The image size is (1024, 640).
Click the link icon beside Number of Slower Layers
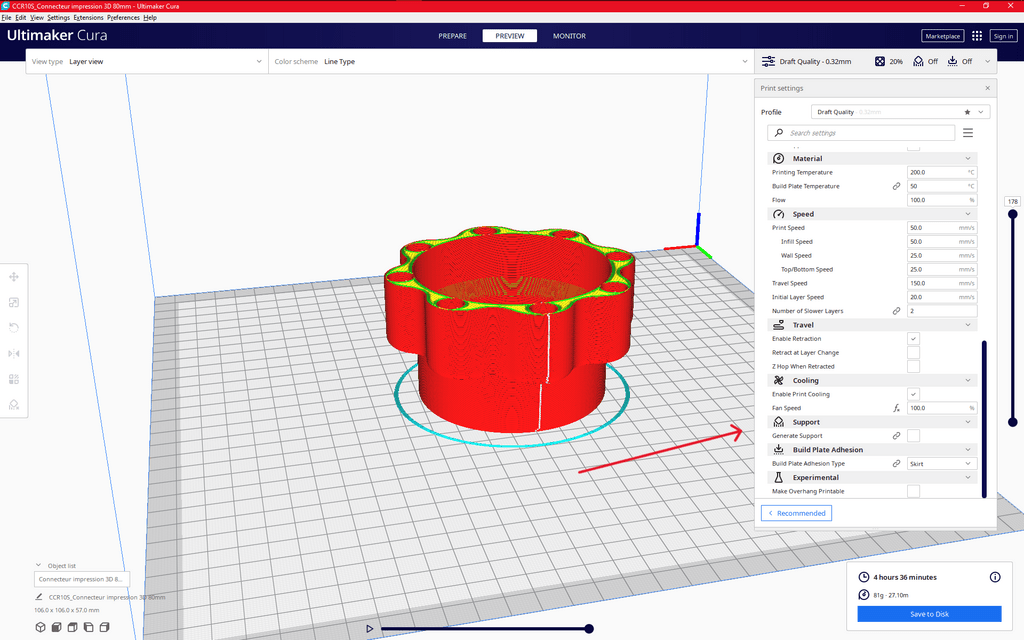[x=897, y=311]
